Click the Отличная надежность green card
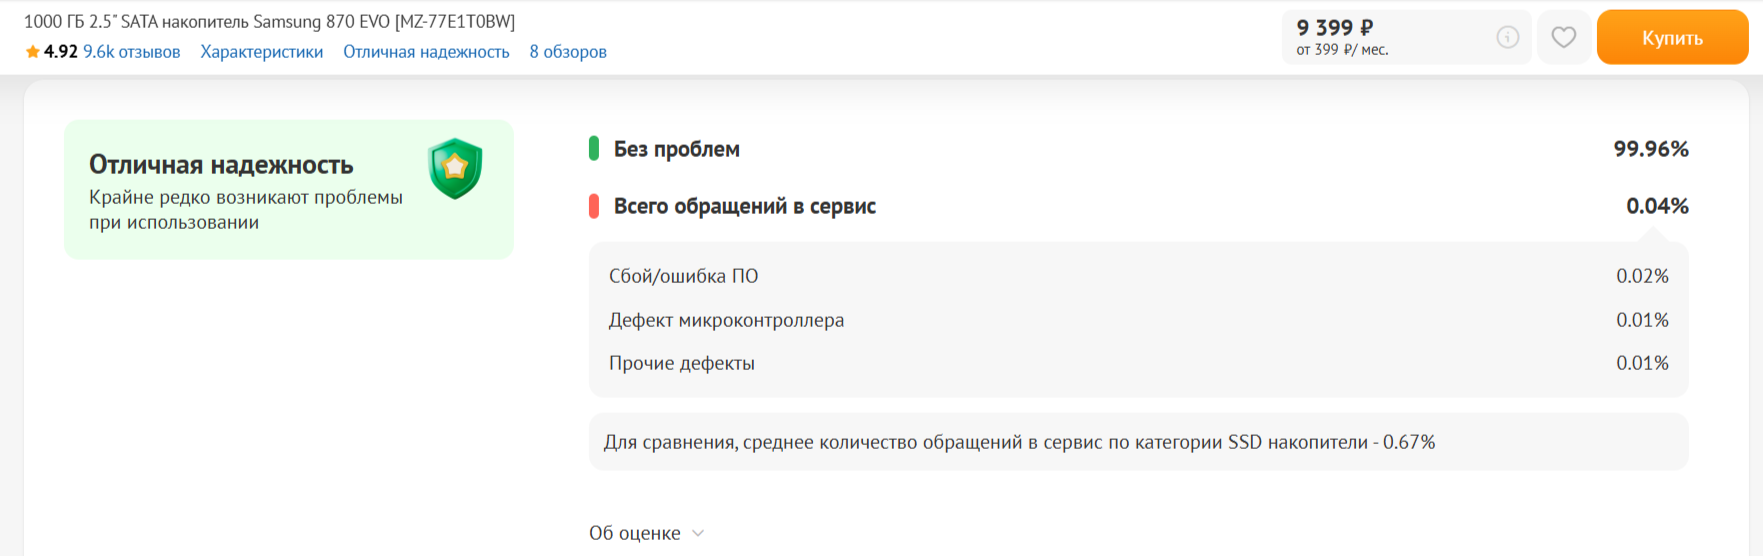 (x=289, y=190)
